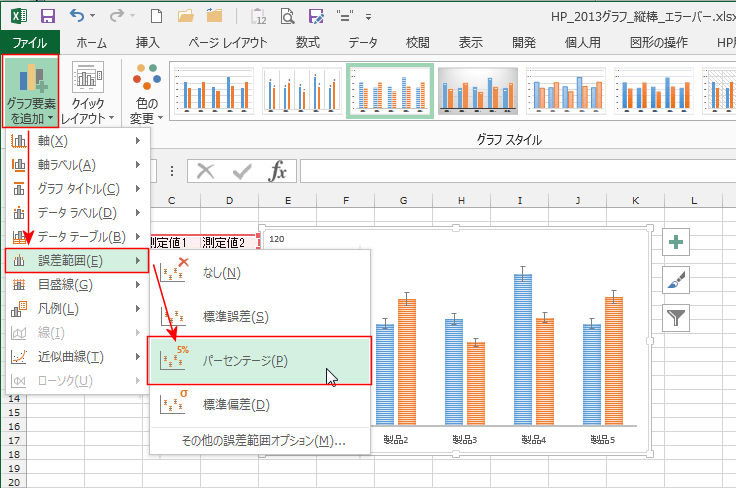736x488 pixels.
Task: Click the Save icon in quick access toolbar
Action: (x=47, y=16)
